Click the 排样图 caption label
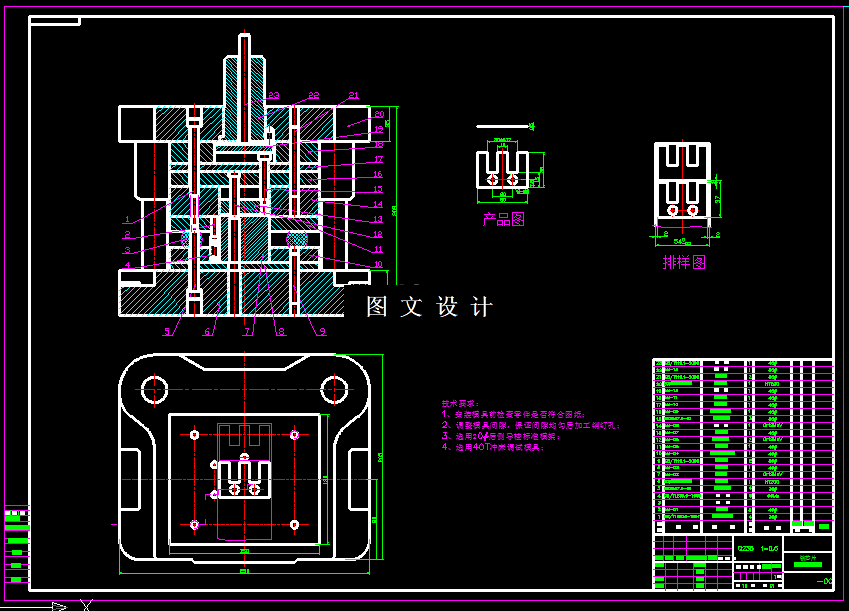Viewport: 849px width, 611px height. [685, 260]
